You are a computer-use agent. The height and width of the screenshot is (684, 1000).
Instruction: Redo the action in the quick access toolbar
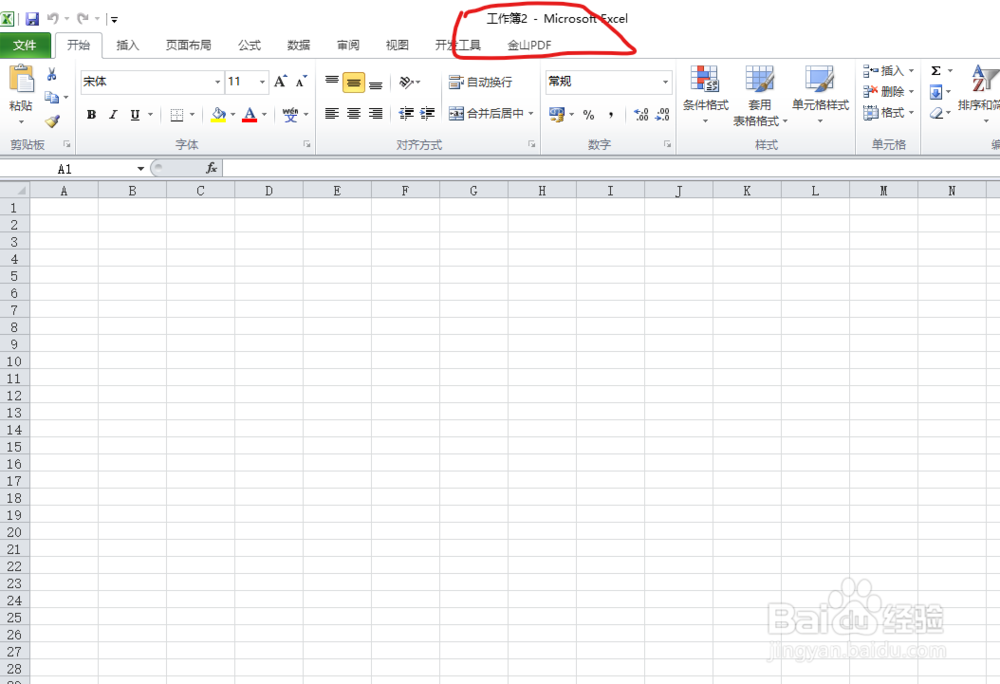point(83,18)
